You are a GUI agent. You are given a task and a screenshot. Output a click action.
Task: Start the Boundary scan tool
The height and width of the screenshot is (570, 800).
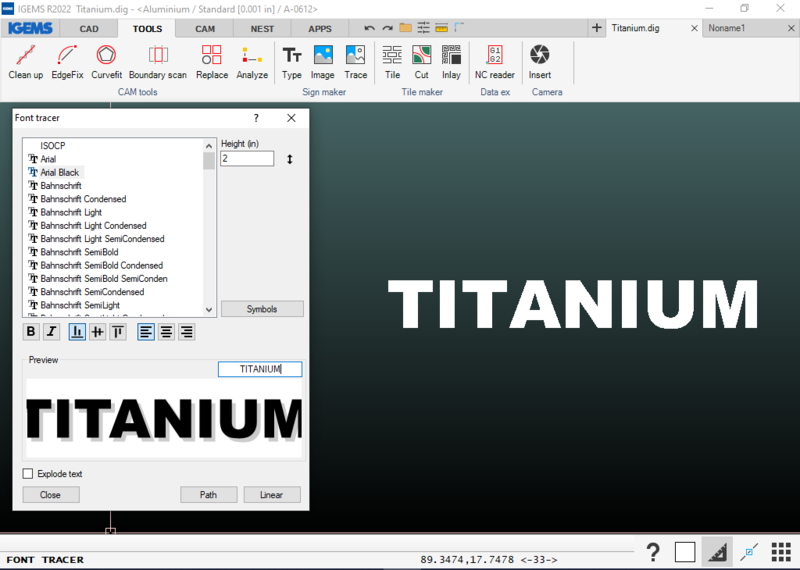click(x=158, y=62)
